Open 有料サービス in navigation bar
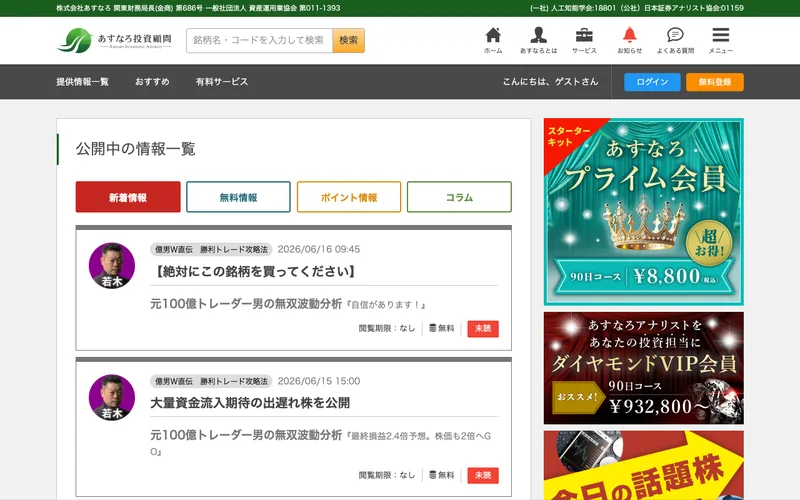This screenshot has height=500, width=800. click(x=222, y=82)
